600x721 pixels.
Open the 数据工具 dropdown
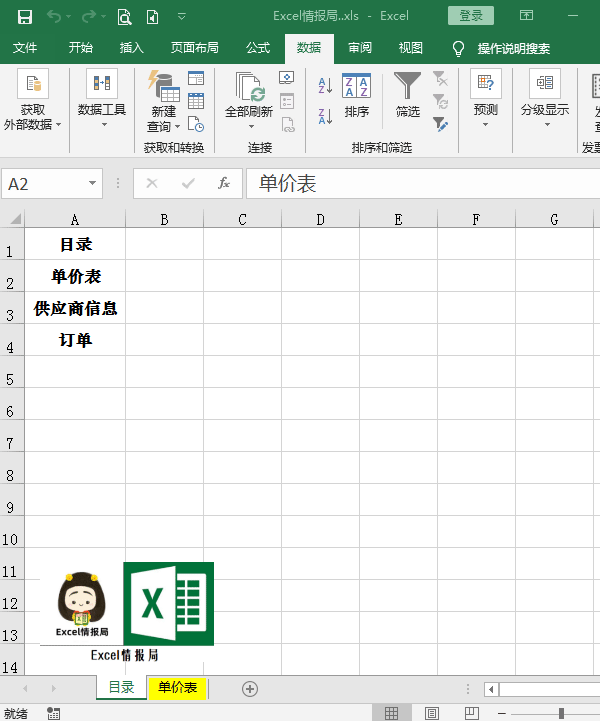[102, 99]
